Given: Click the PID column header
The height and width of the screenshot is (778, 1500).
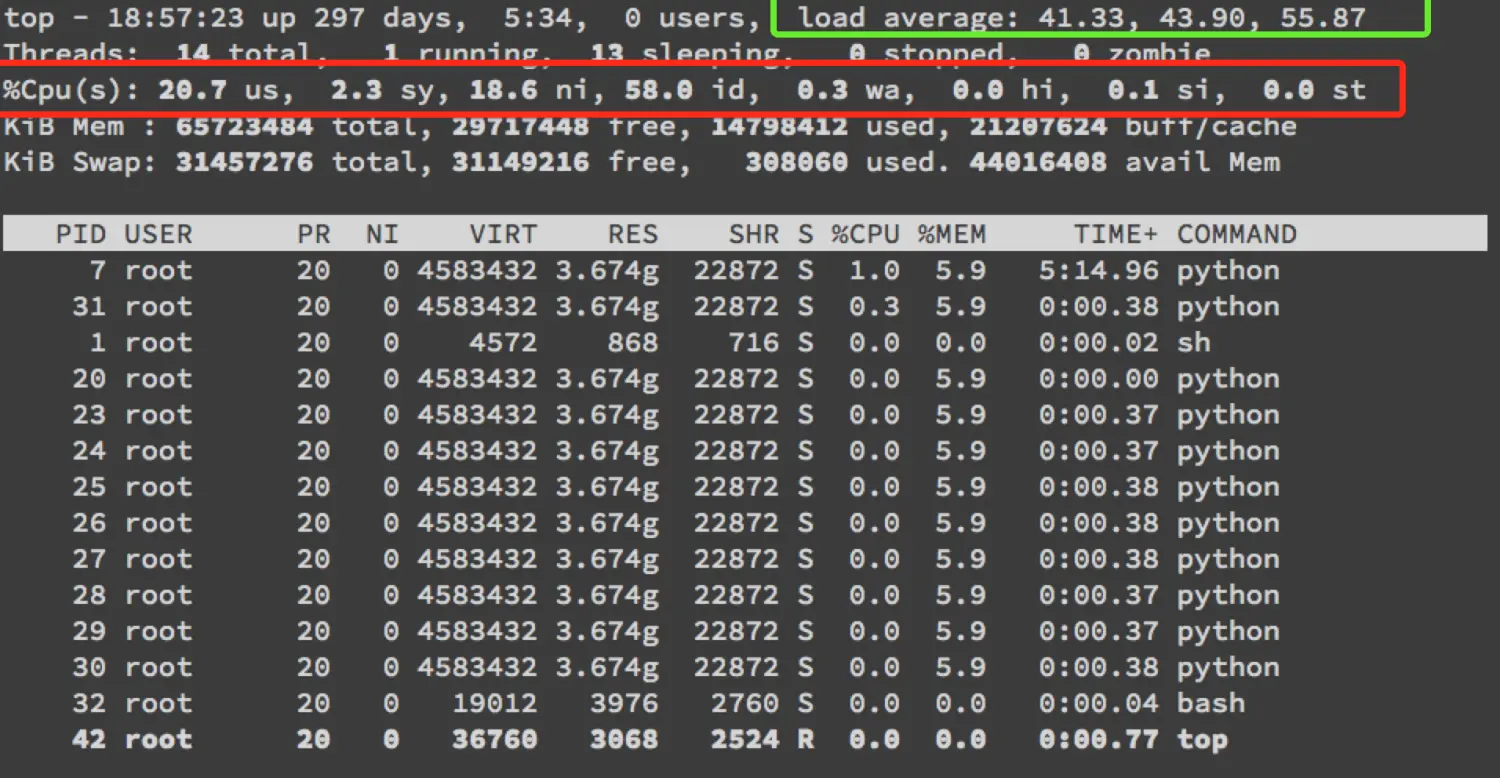Looking at the screenshot, I should point(81,234).
